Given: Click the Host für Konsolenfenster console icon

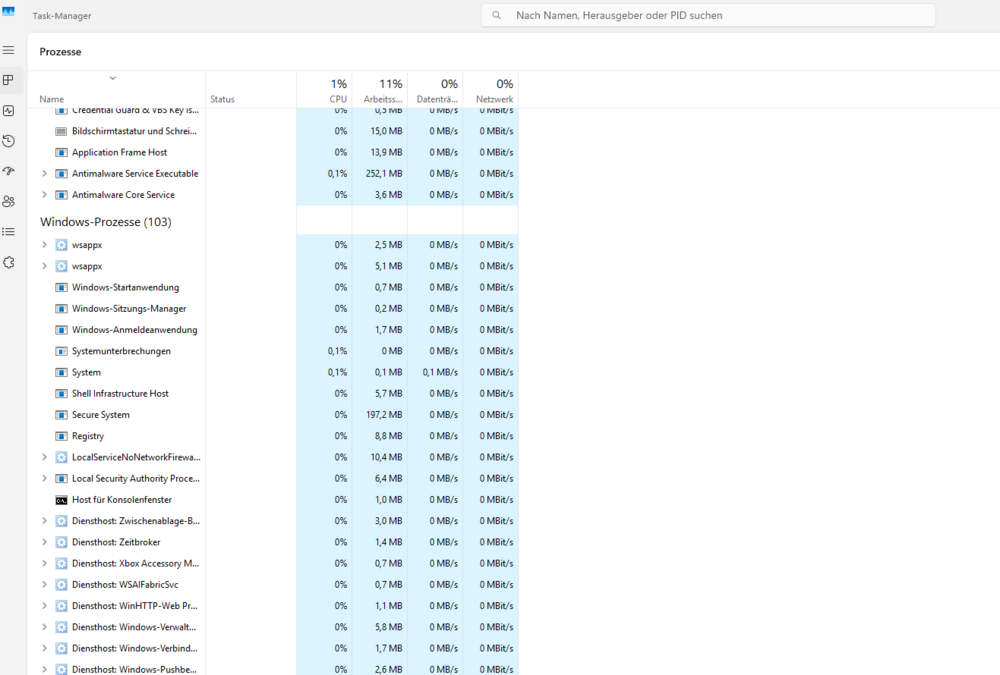Looking at the screenshot, I should coord(61,500).
